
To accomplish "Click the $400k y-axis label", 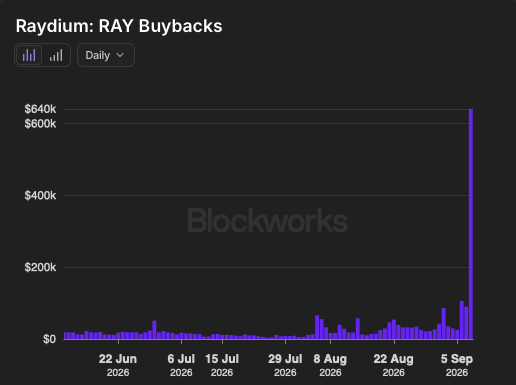I will tap(40, 195).
